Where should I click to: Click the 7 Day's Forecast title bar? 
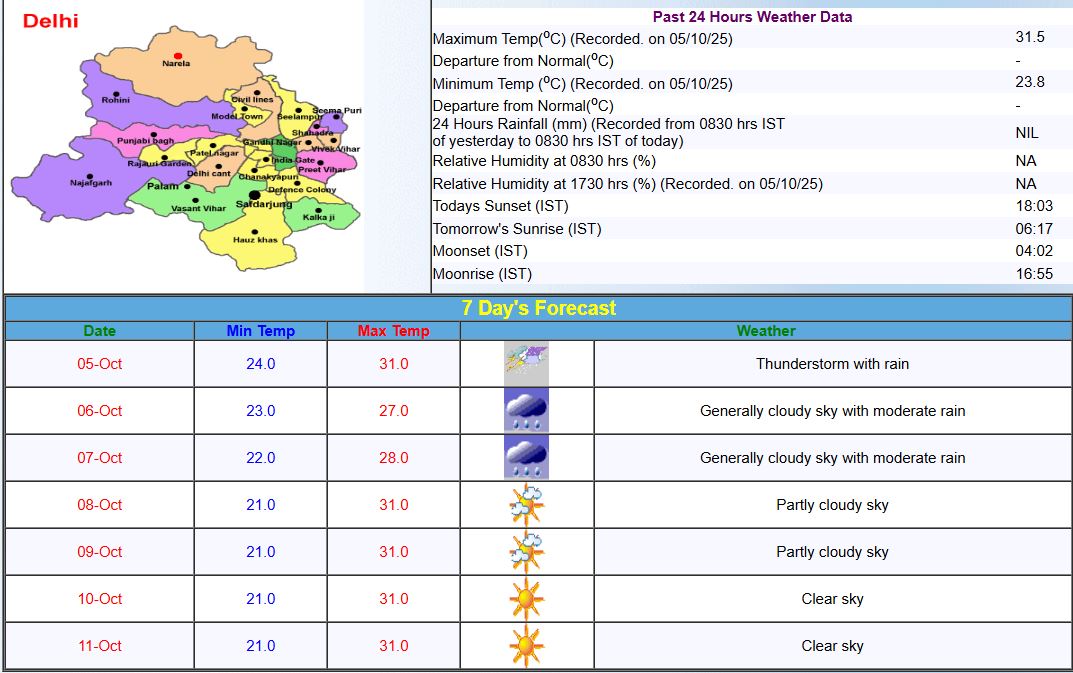(x=538, y=308)
